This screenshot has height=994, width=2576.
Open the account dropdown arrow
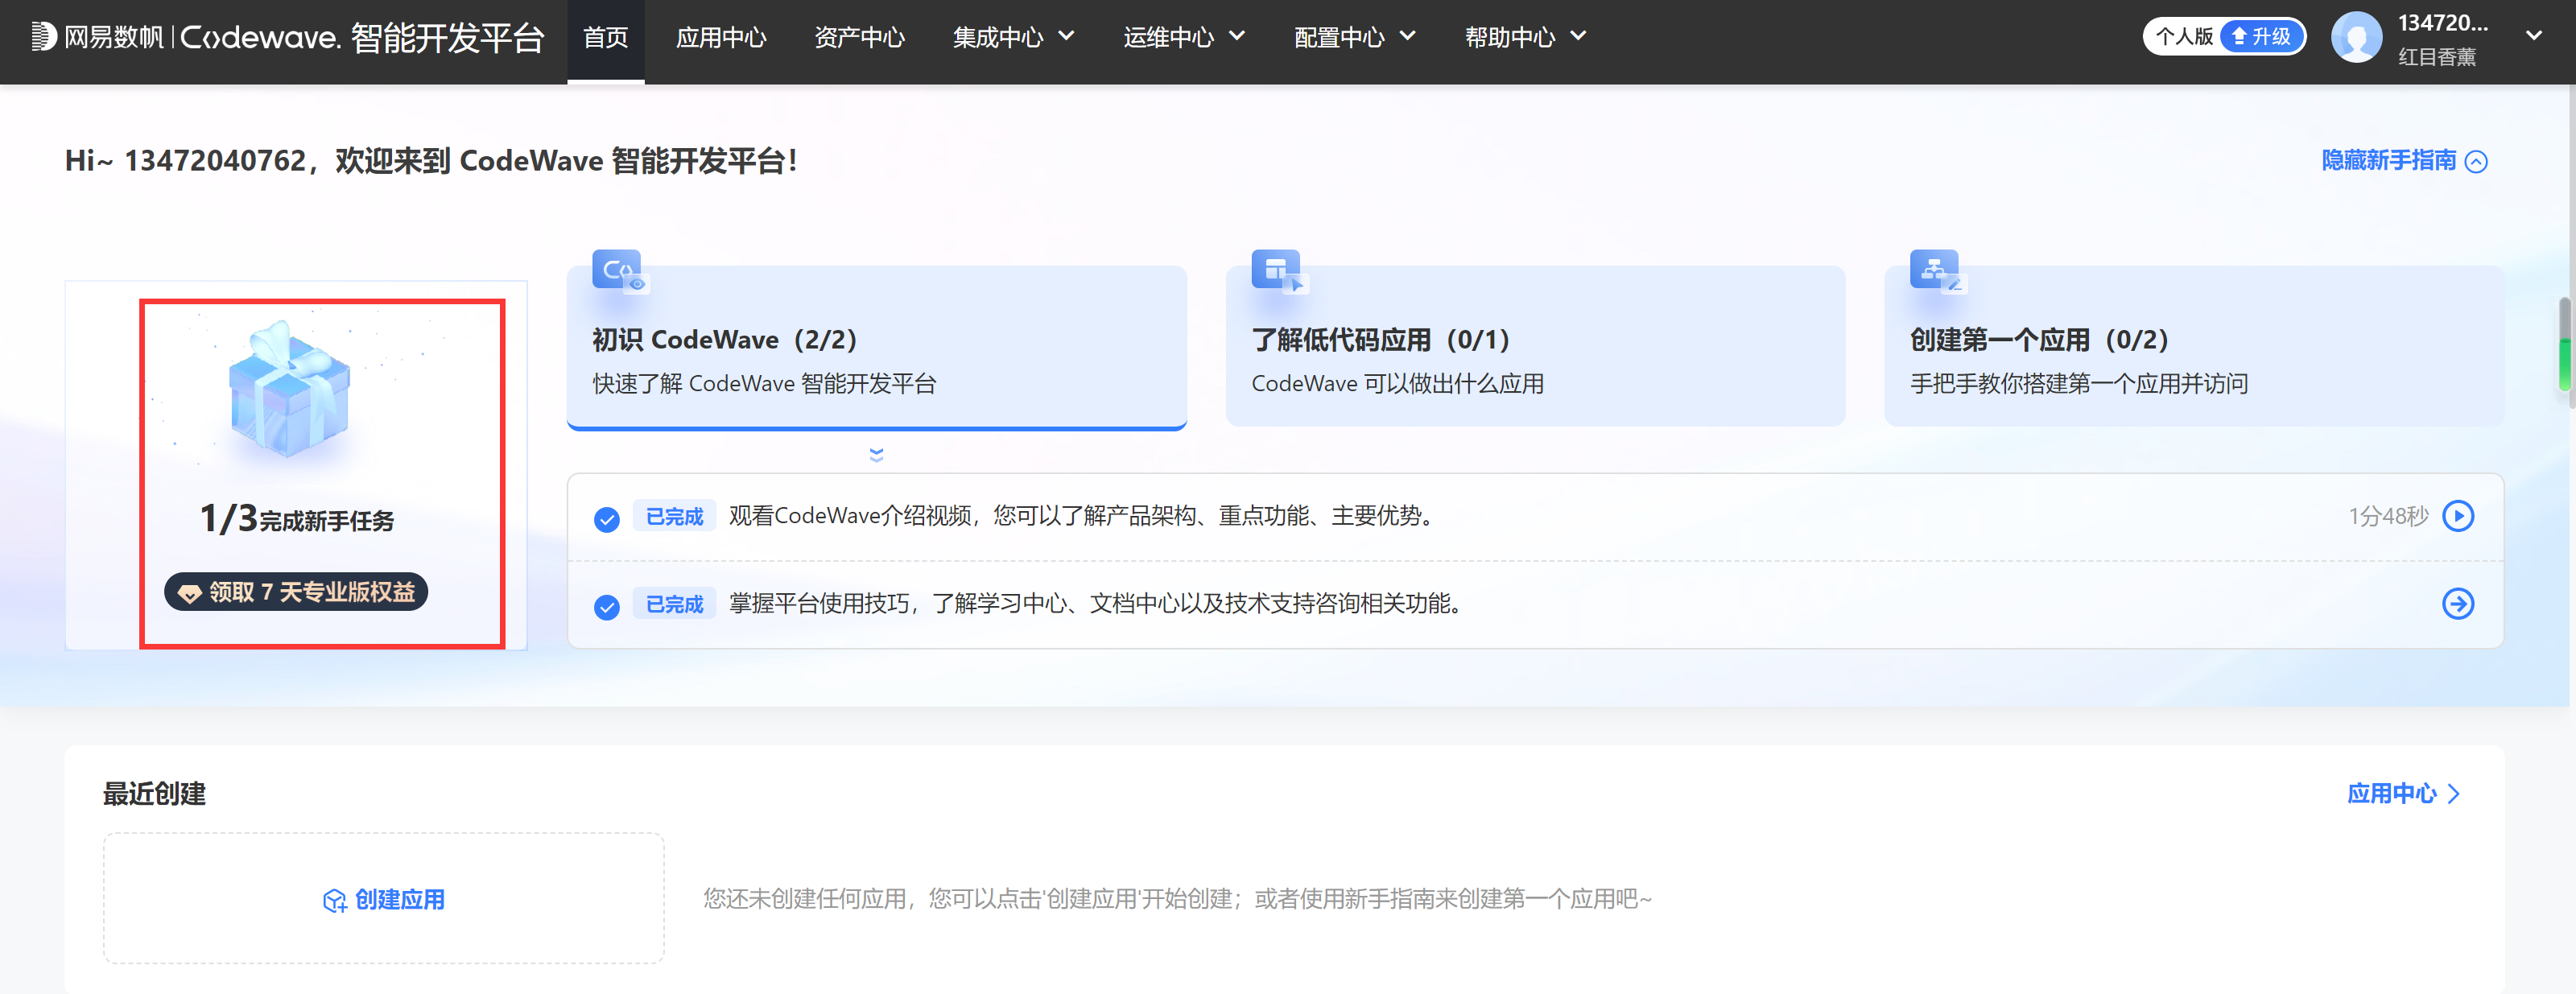2533,36
